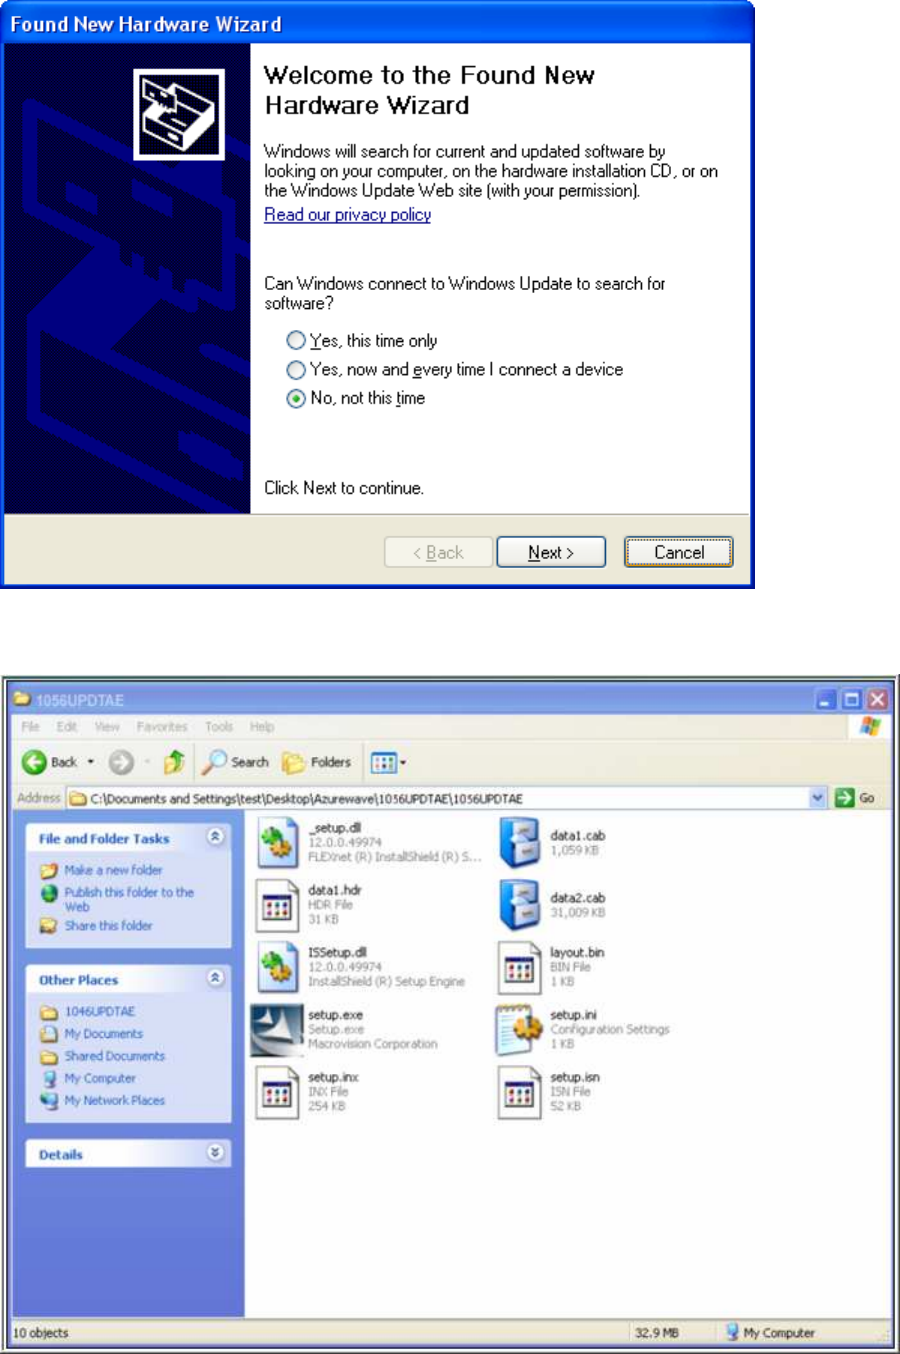900x1354 pixels.
Task: Select the ISSetup.dll file icon
Action: coord(277,967)
